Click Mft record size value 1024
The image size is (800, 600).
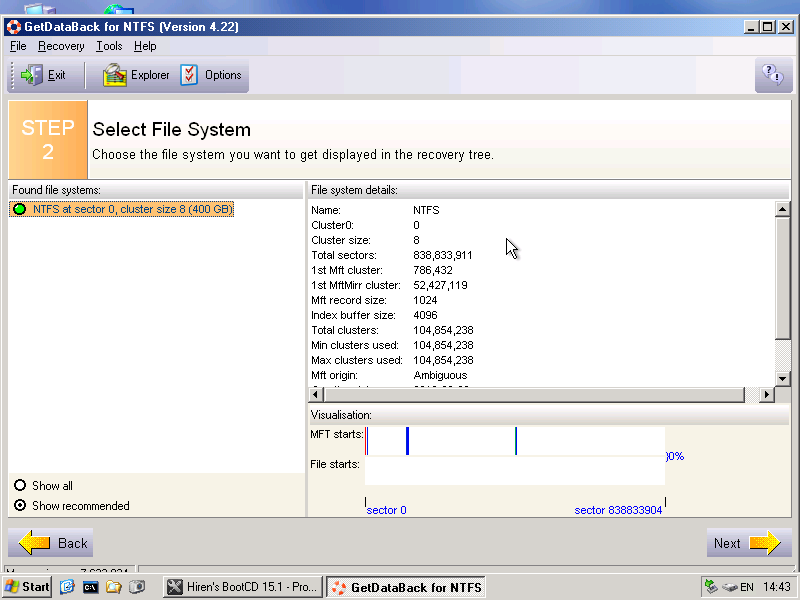(425, 300)
